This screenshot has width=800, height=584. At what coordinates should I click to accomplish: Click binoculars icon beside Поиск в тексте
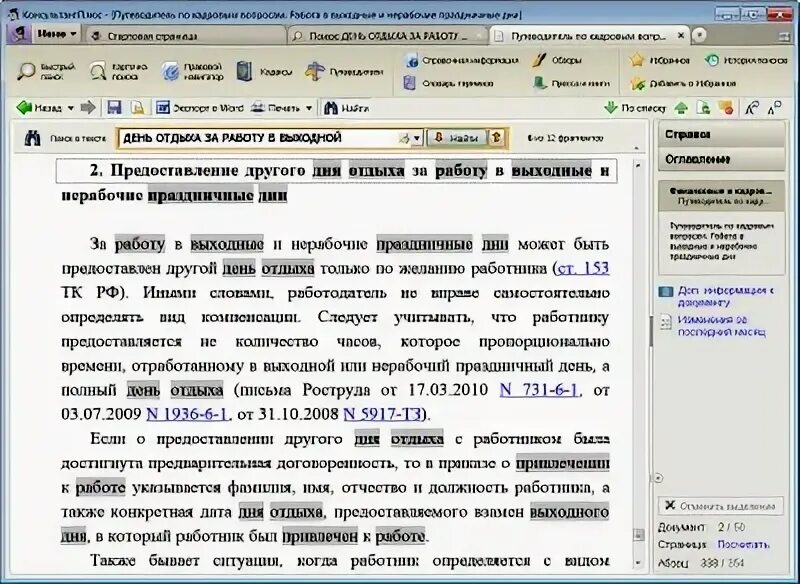[x=32, y=138]
